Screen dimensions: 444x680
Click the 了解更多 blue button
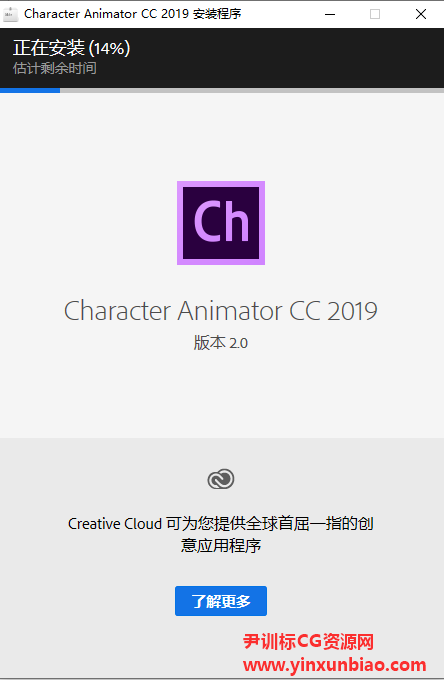coord(221,601)
